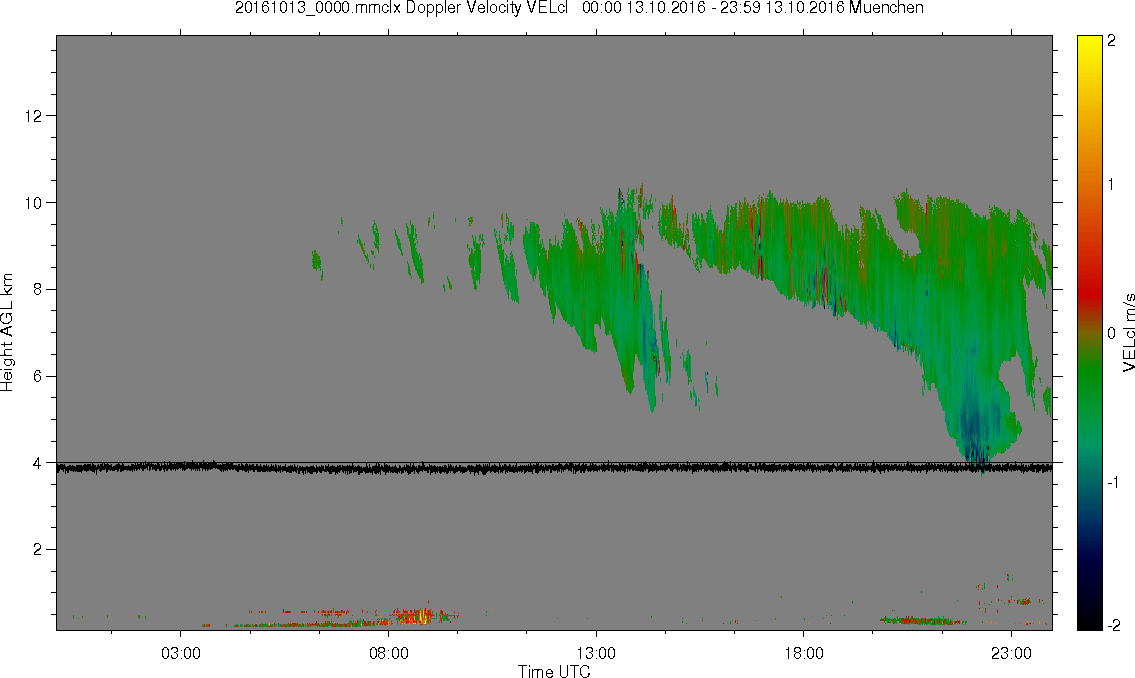Viewport: 1135px width, 678px height.
Task: Click the '13:00' time axis label
Action: pos(596,653)
